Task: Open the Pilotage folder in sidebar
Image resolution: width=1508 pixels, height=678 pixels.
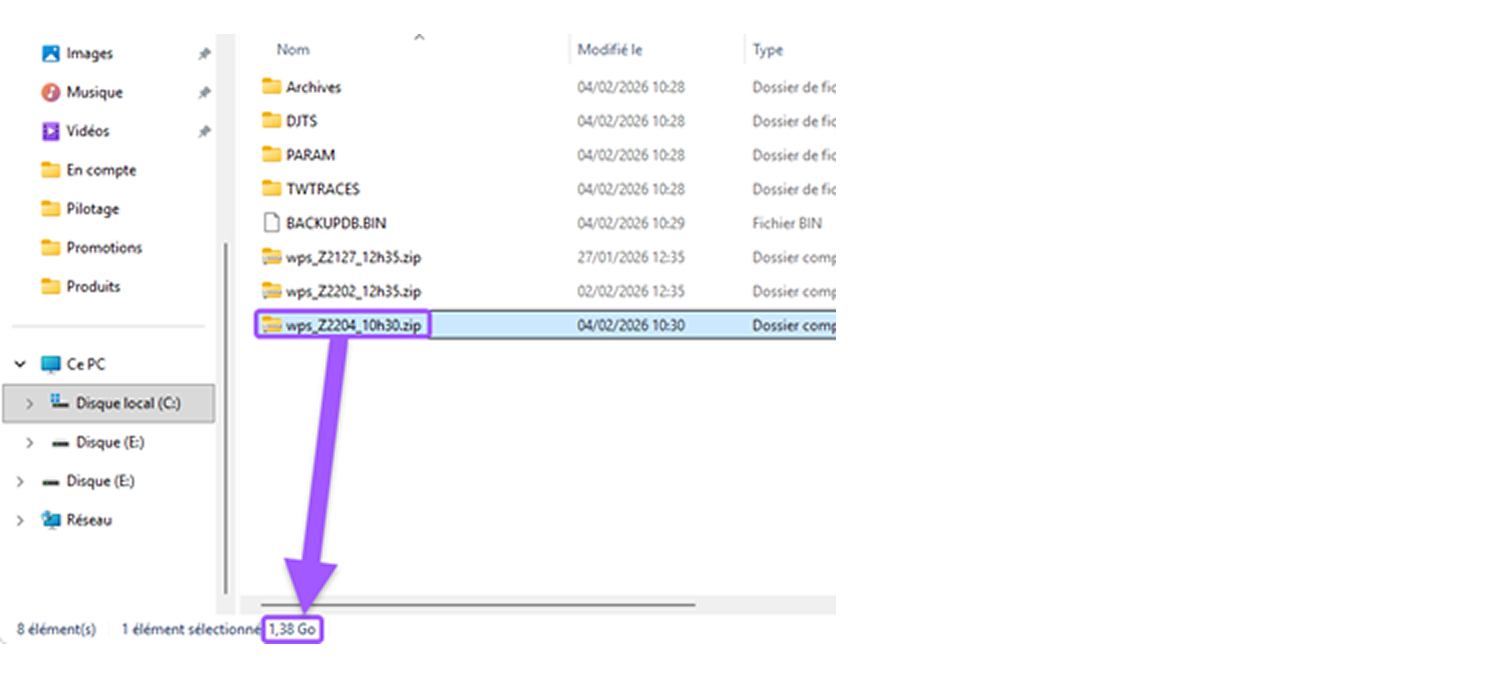Action: (92, 209)
